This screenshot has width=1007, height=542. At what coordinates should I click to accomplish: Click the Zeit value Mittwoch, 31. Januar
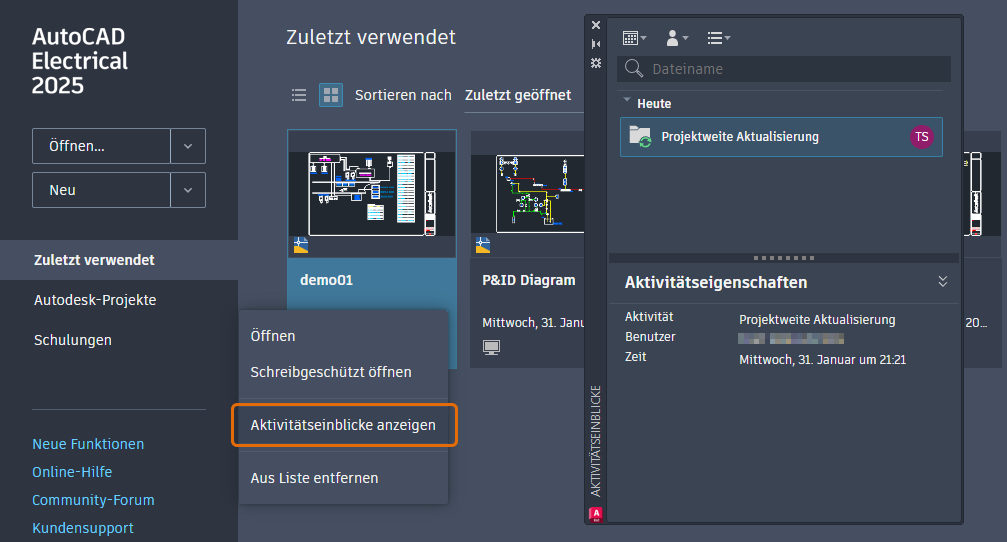[x=822, y=360]
